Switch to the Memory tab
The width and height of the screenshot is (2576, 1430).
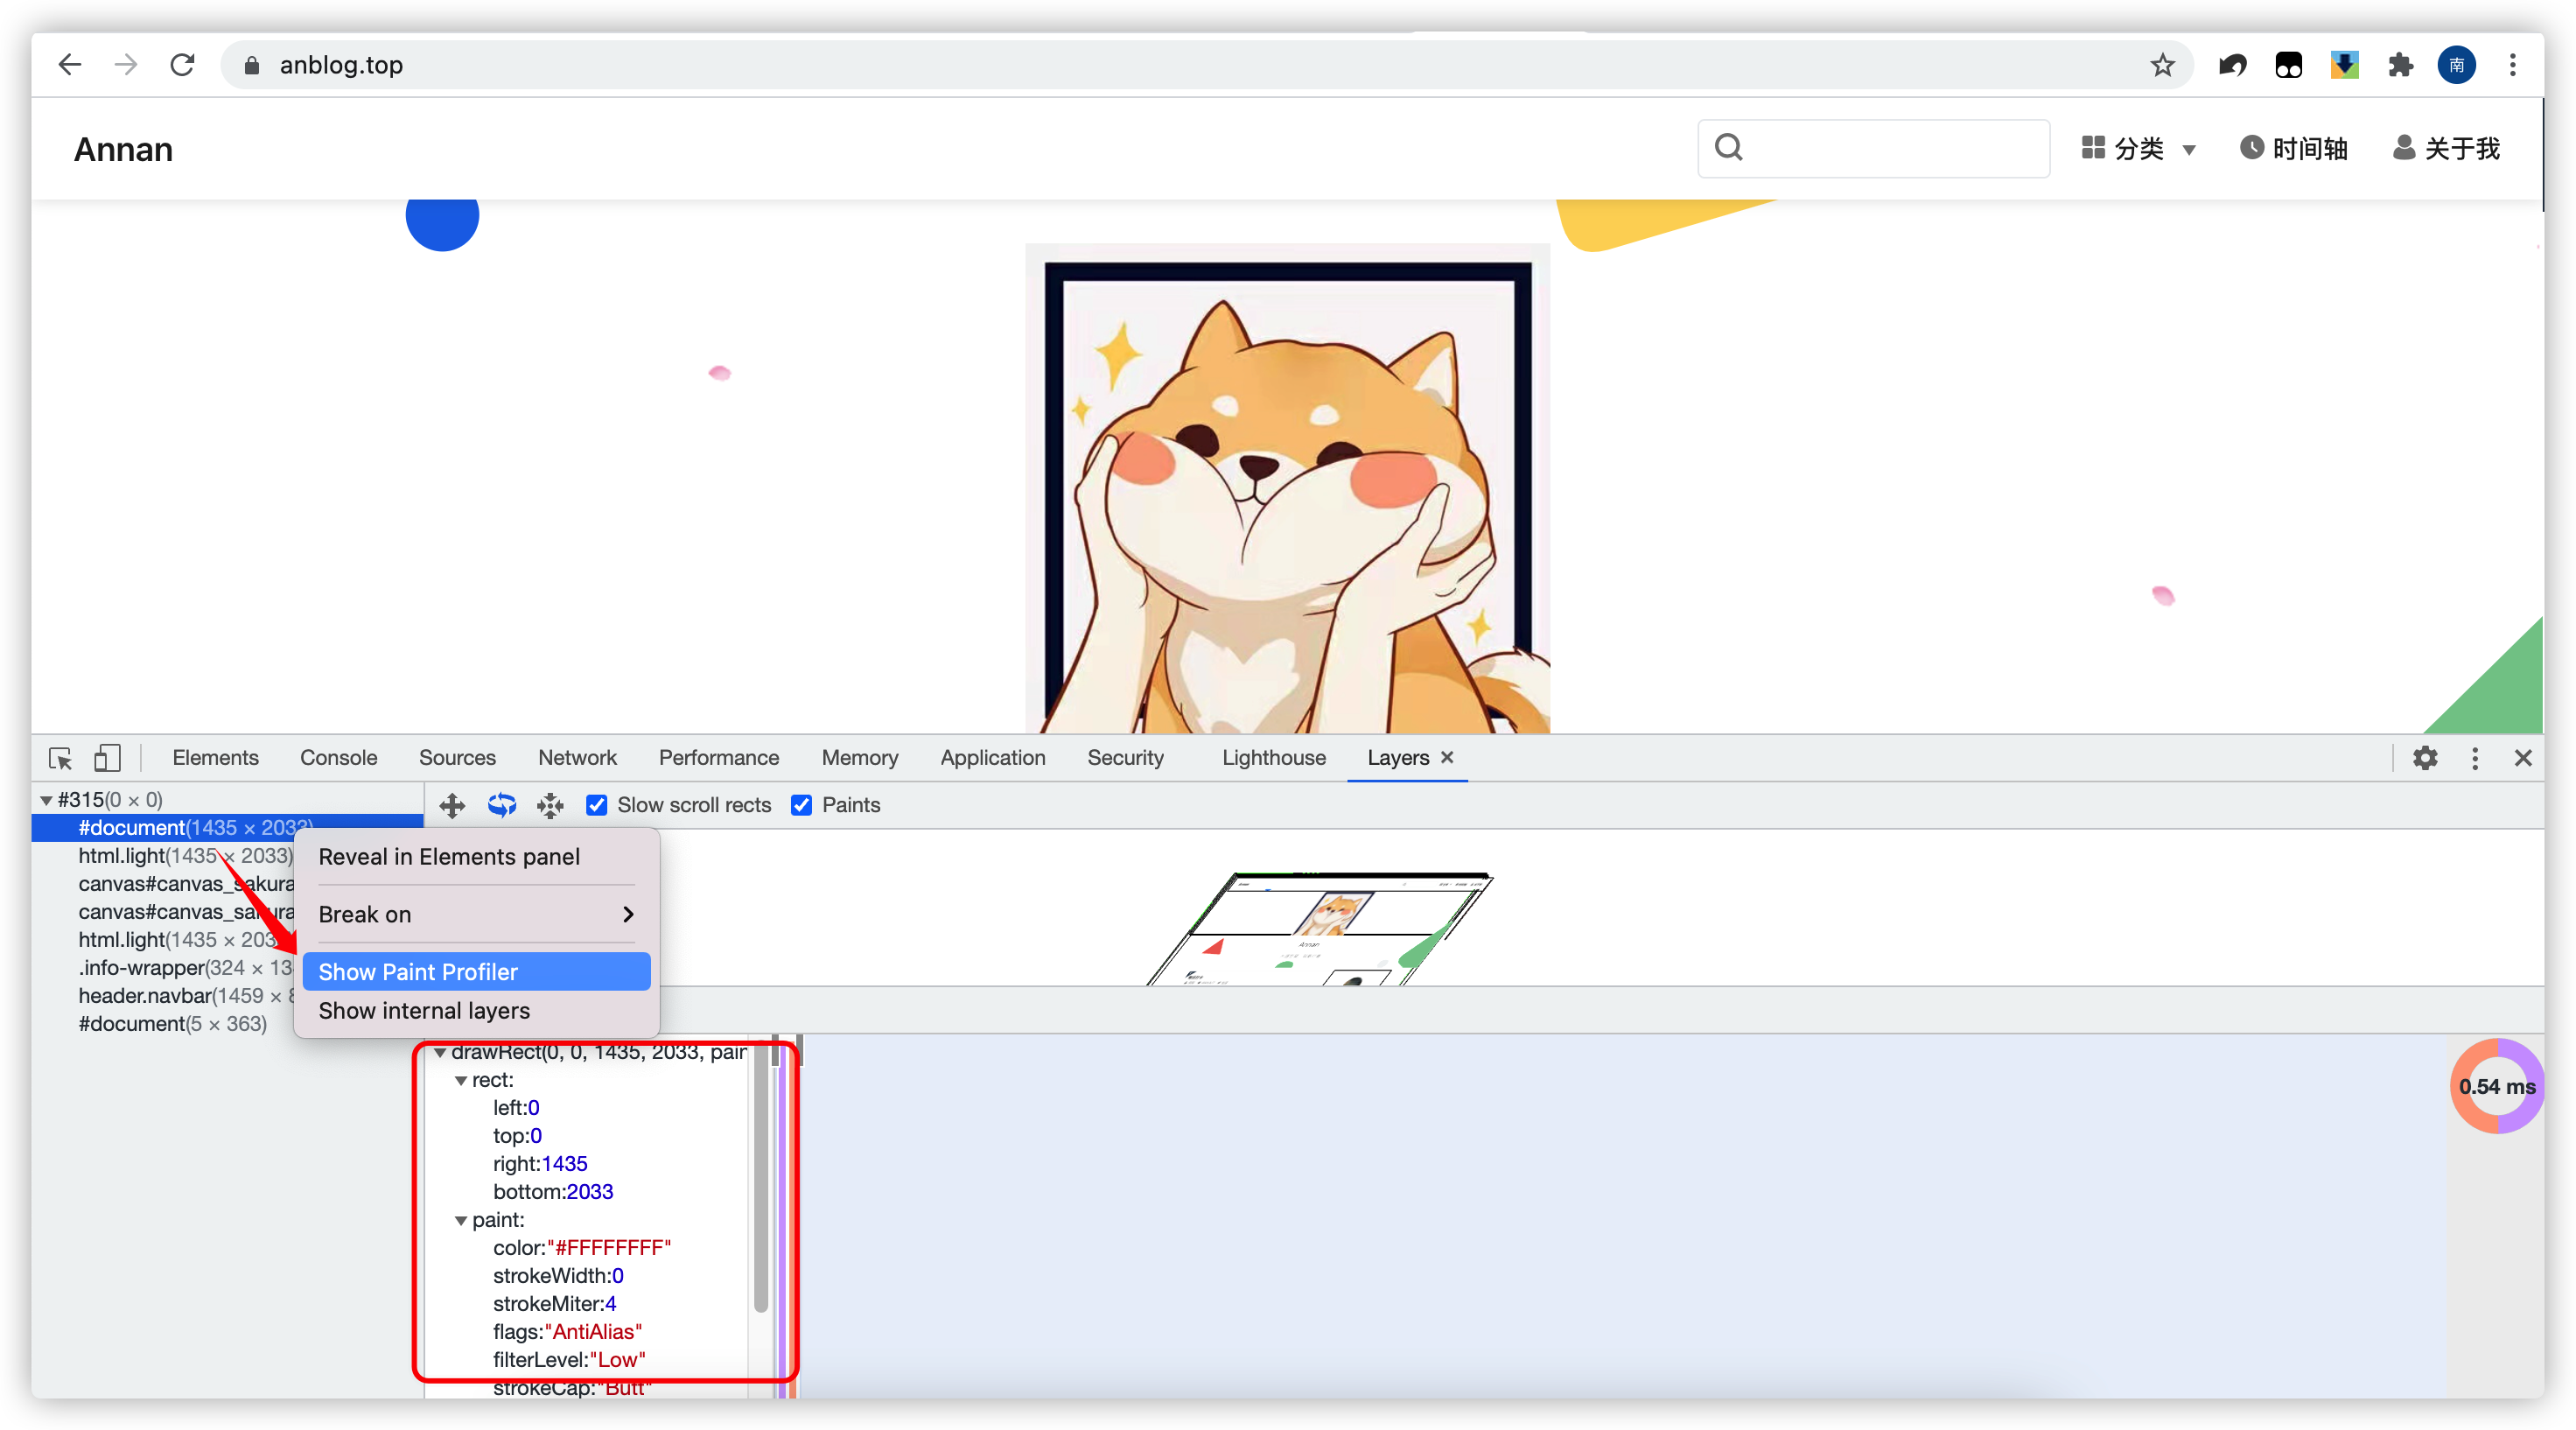coord(859,758)
